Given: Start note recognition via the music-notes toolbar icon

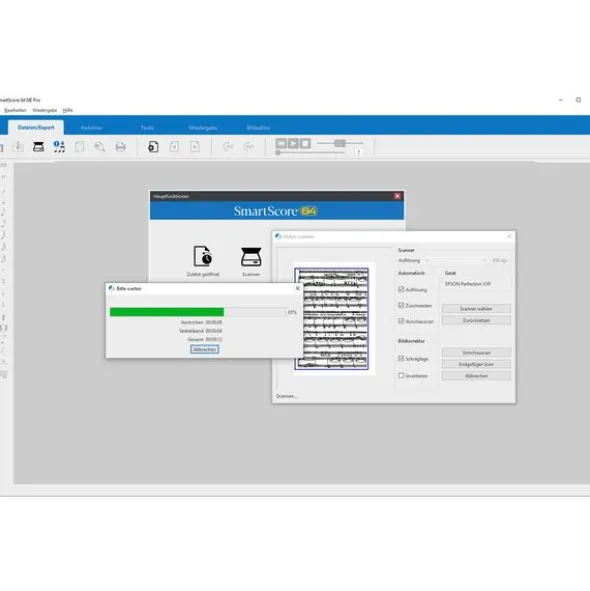Looking at the screenshot, I should tap(59, 147).
